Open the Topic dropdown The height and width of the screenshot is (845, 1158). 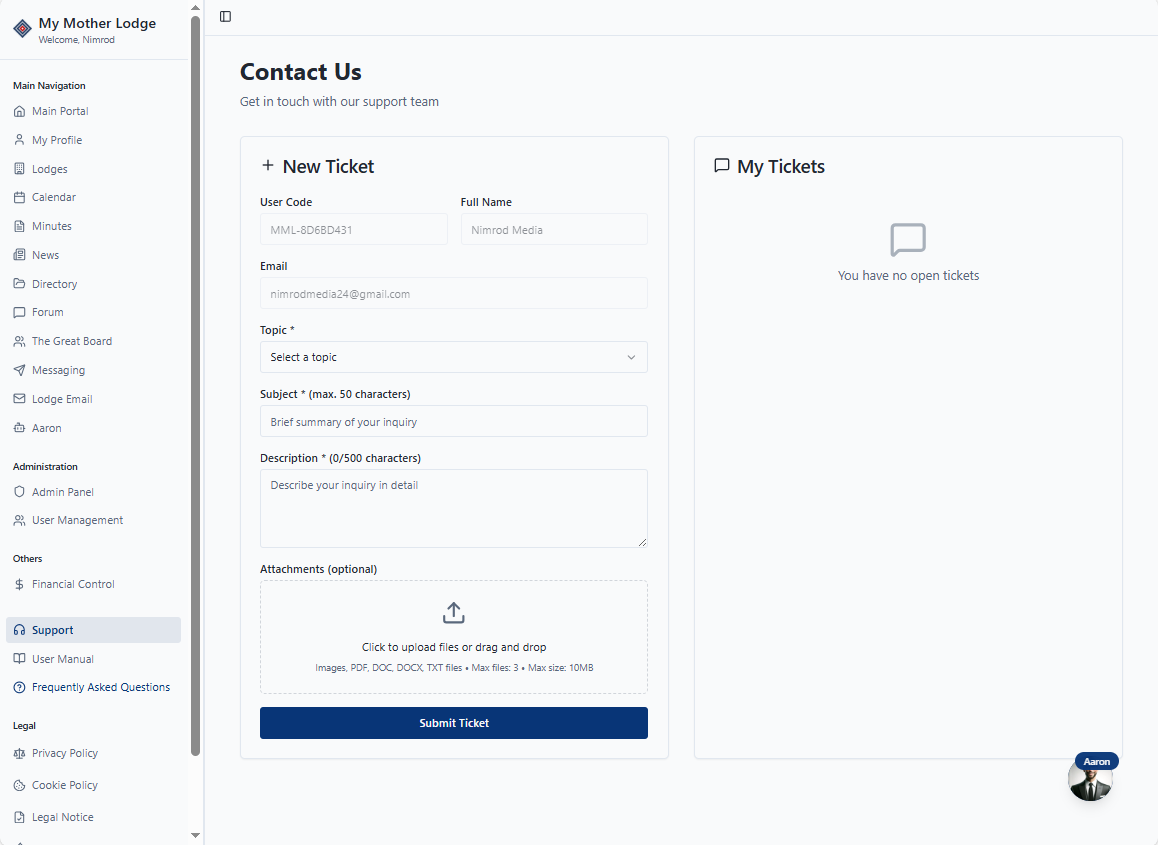pyautogui.click(x=453, y=357)
